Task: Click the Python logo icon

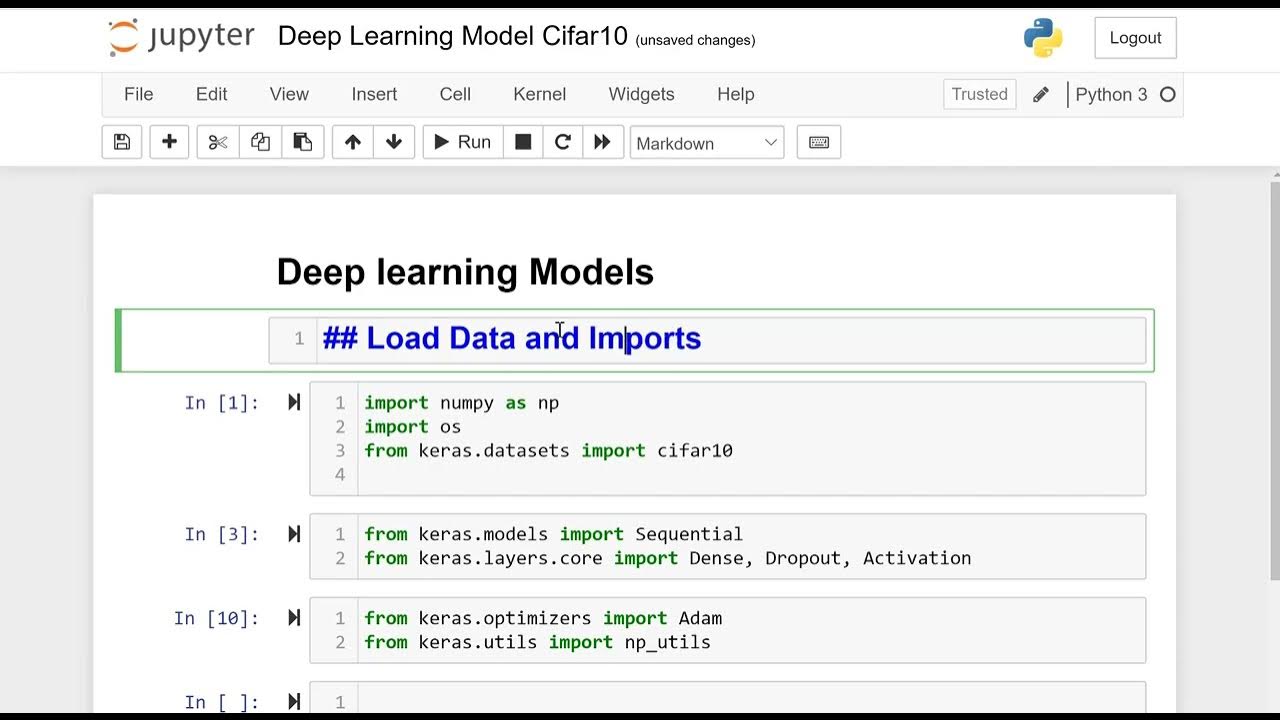Action: coord(1043,38)
